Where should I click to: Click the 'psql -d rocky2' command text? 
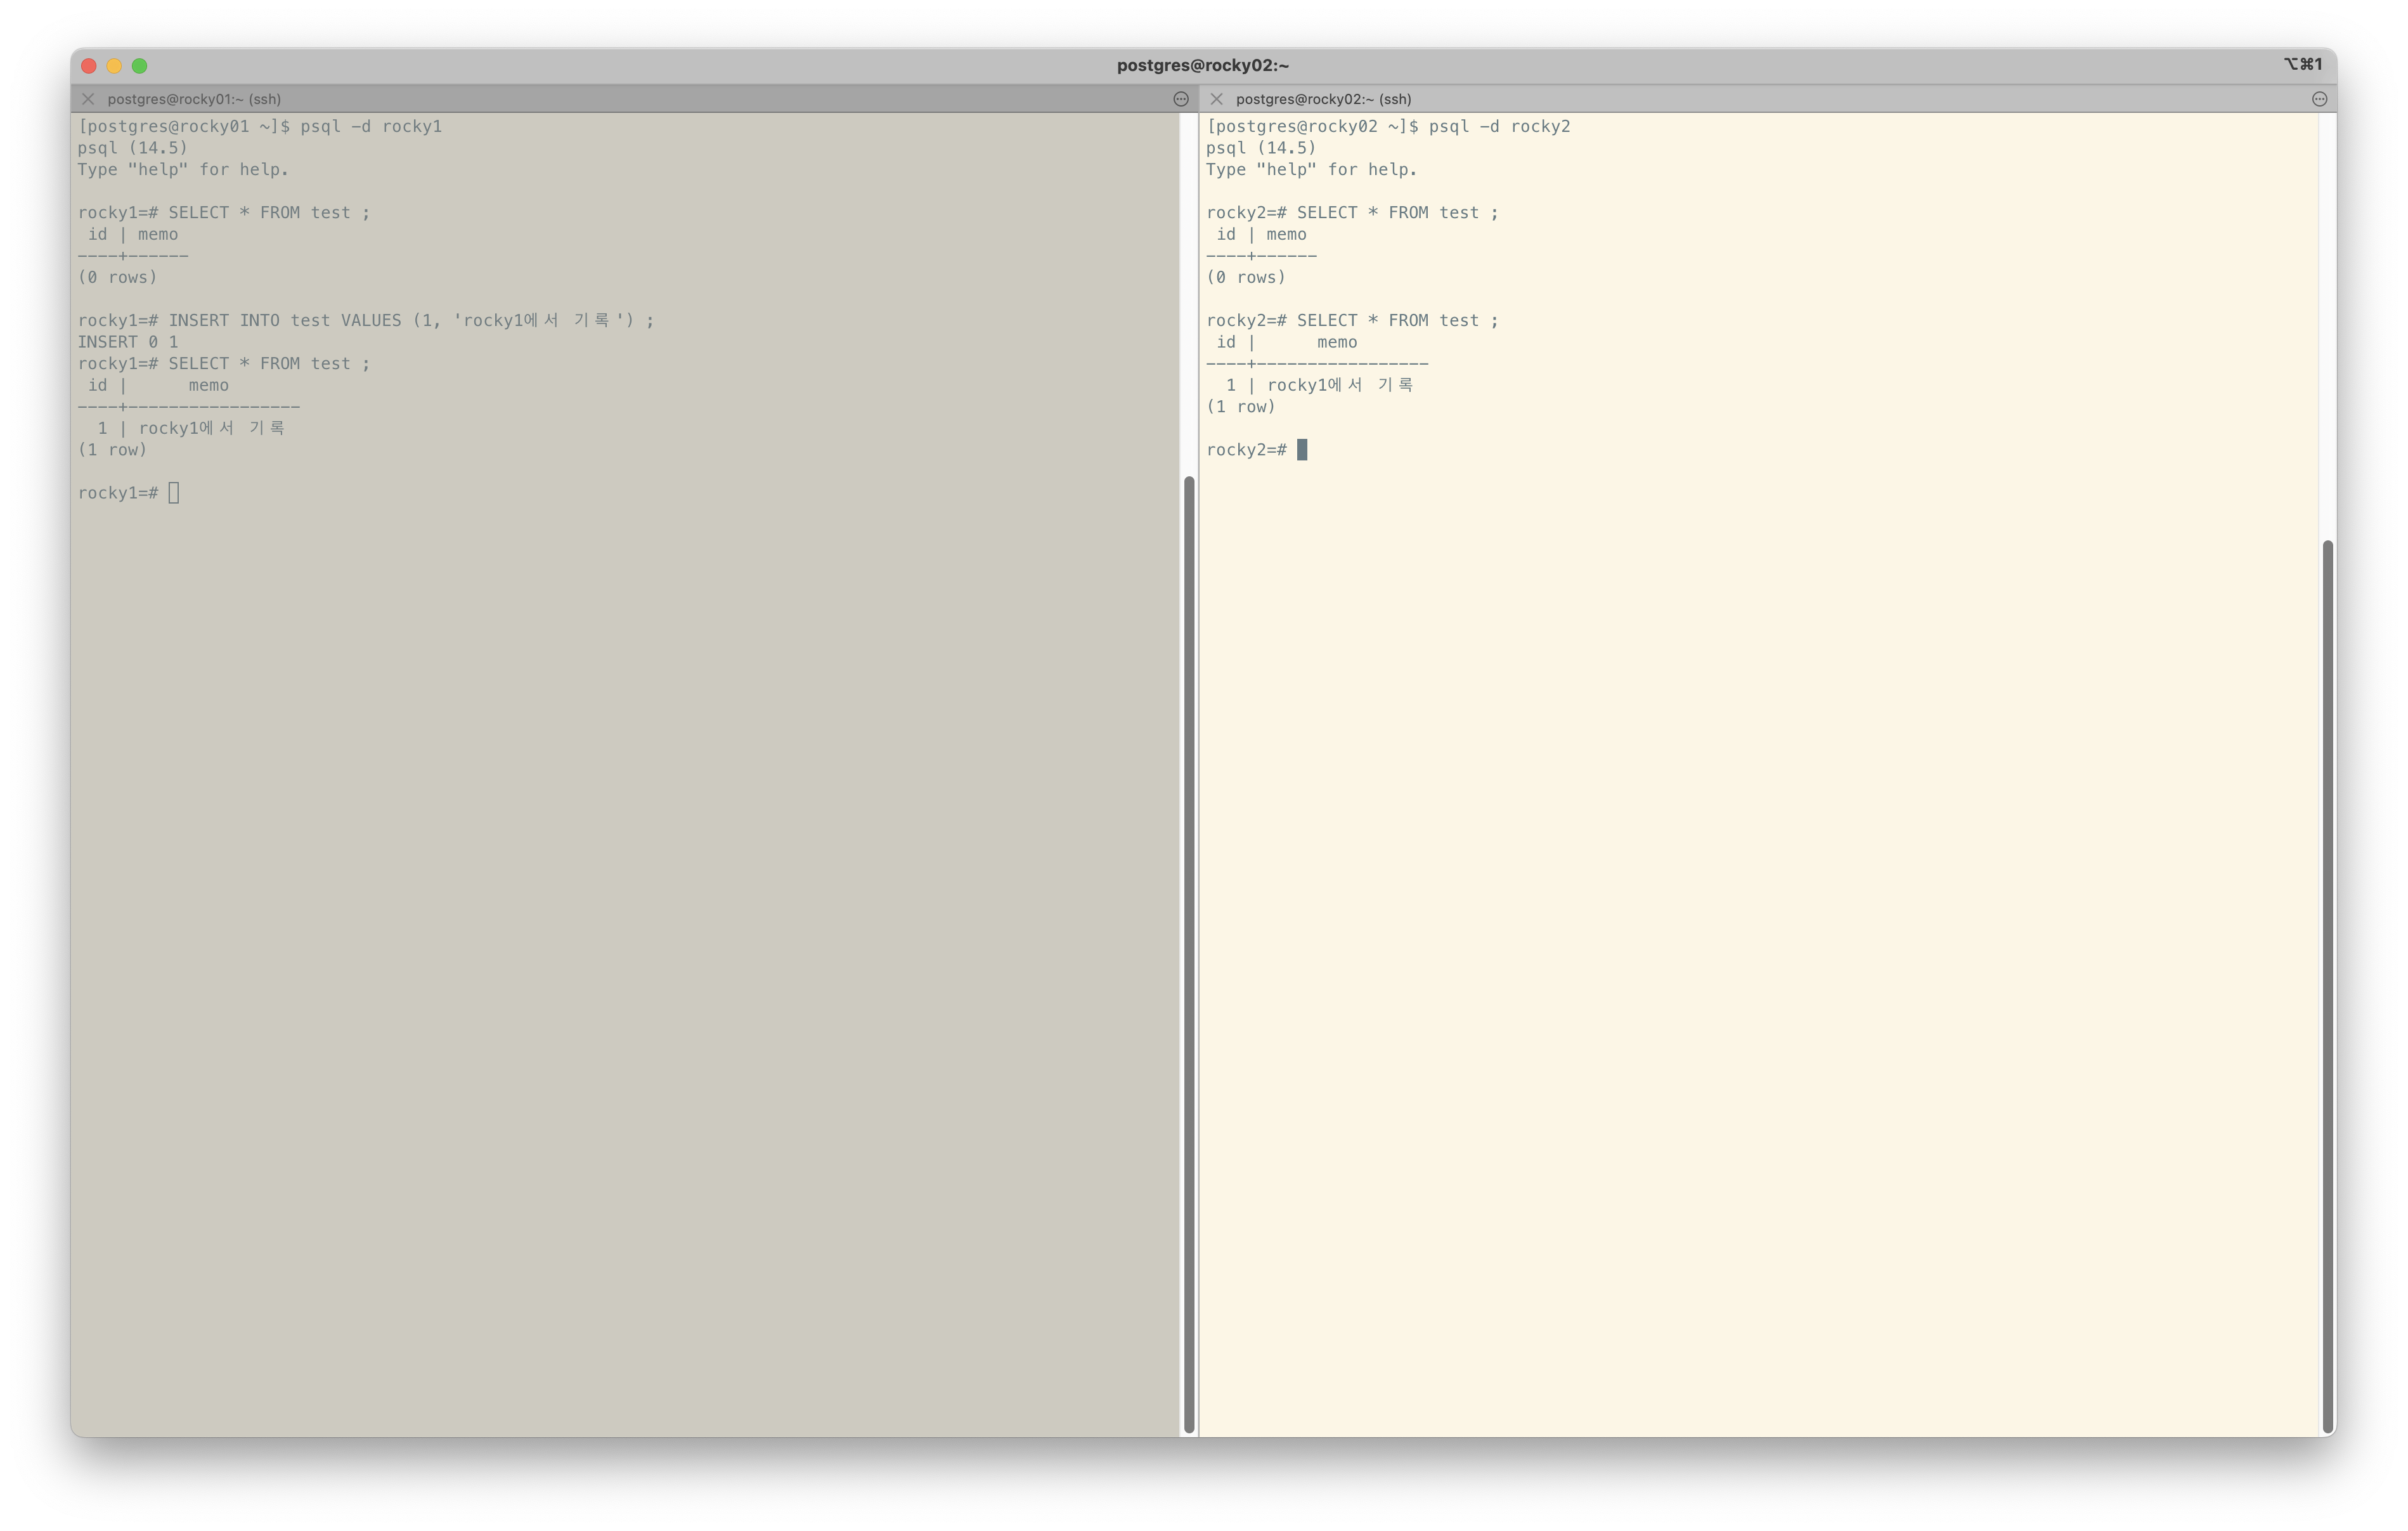[x=1499, y=127]
